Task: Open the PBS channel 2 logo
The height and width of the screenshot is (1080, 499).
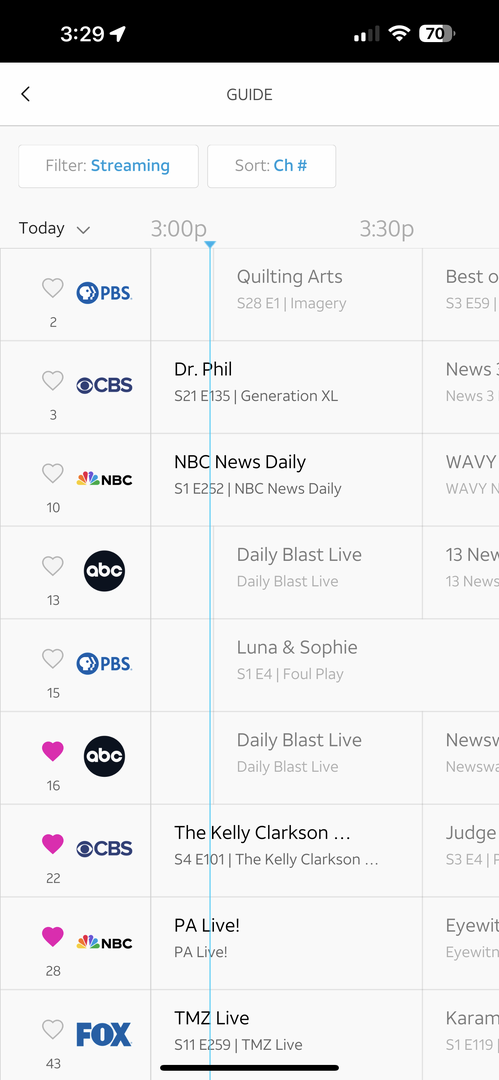Action: (104, 293)
